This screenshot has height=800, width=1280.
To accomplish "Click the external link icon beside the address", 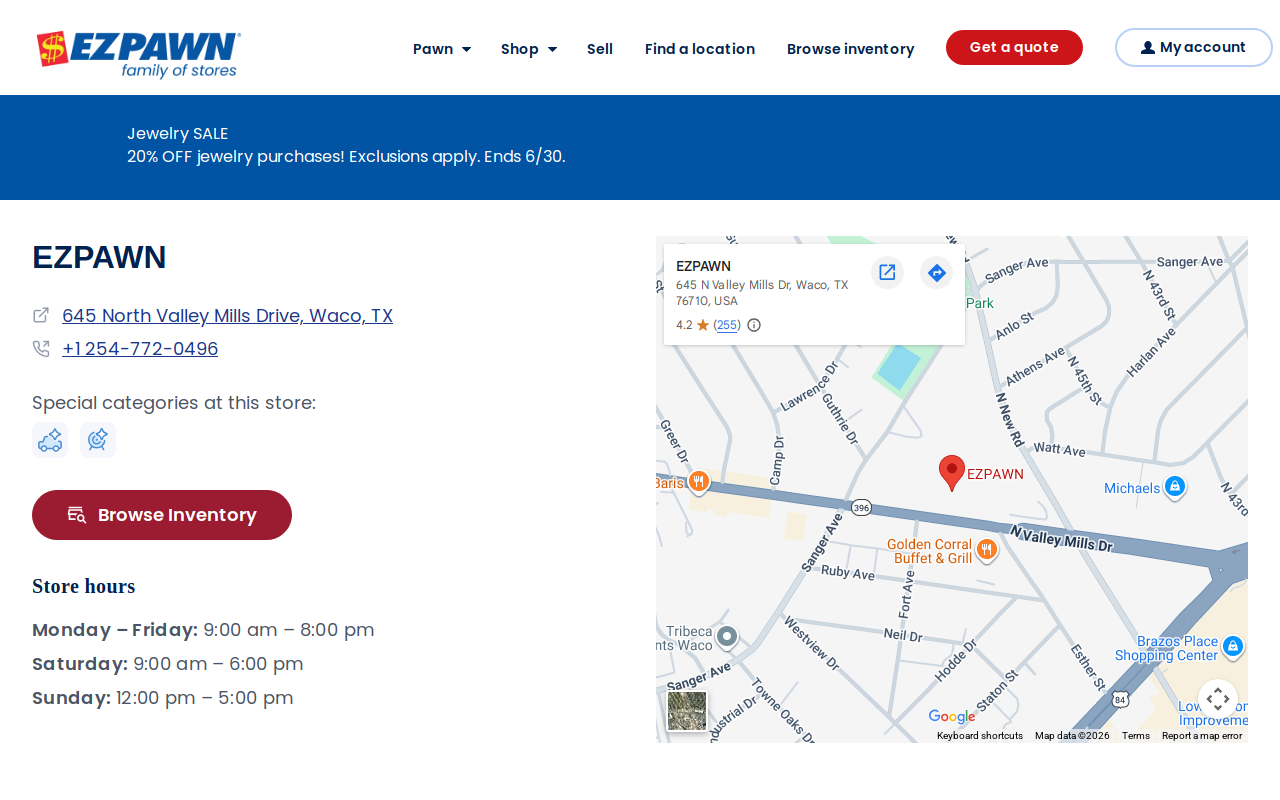I will (x=41, y=315).
